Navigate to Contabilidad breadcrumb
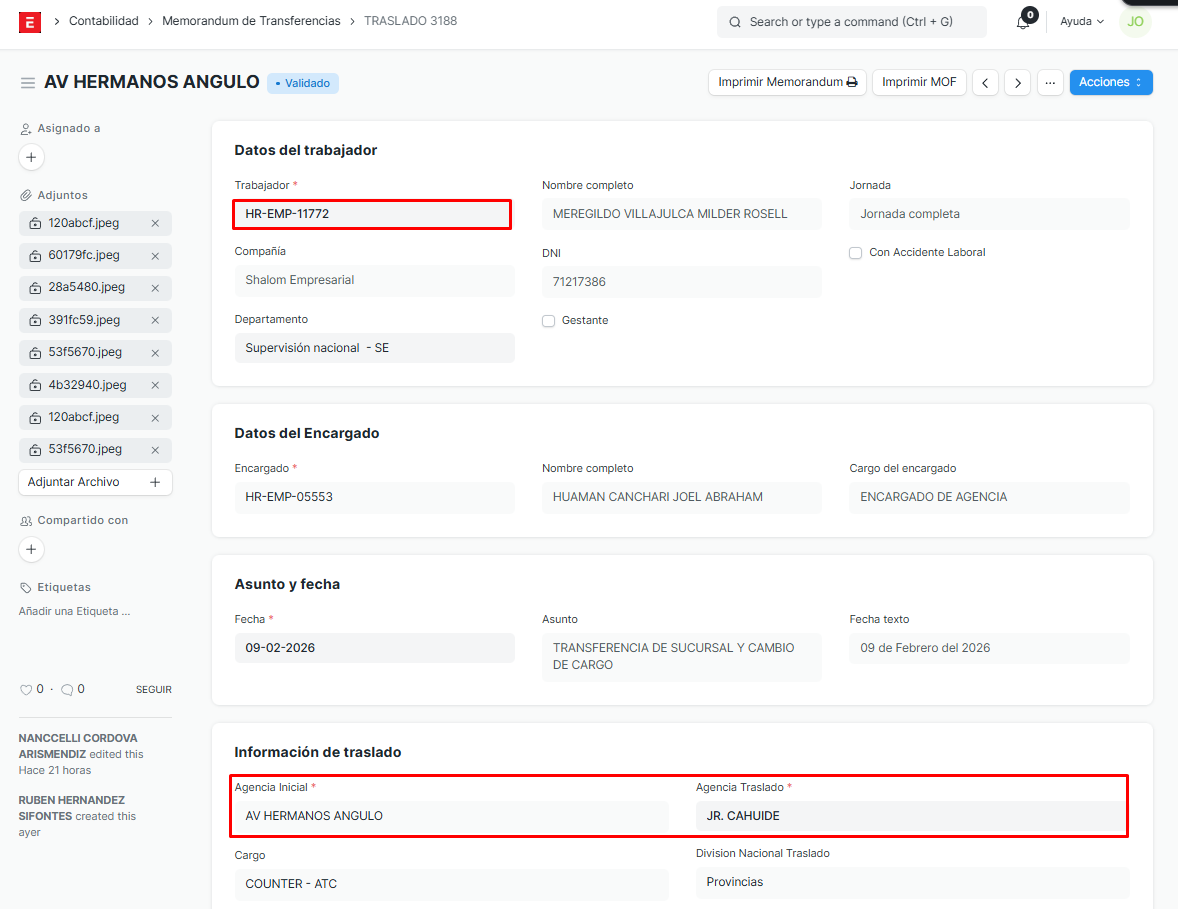 tap(103, 21)
